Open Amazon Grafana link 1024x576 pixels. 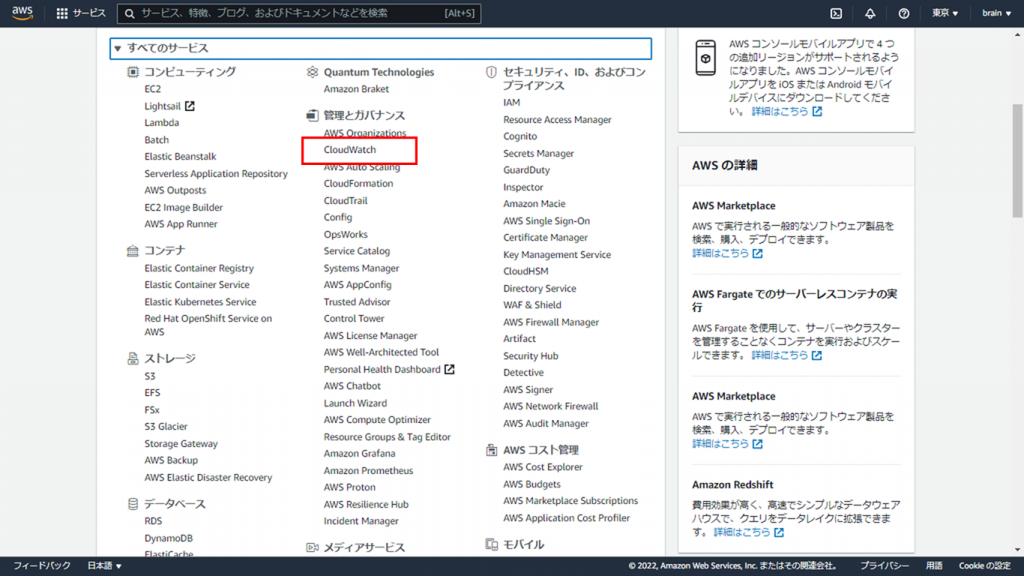click(x=359, y=453)
